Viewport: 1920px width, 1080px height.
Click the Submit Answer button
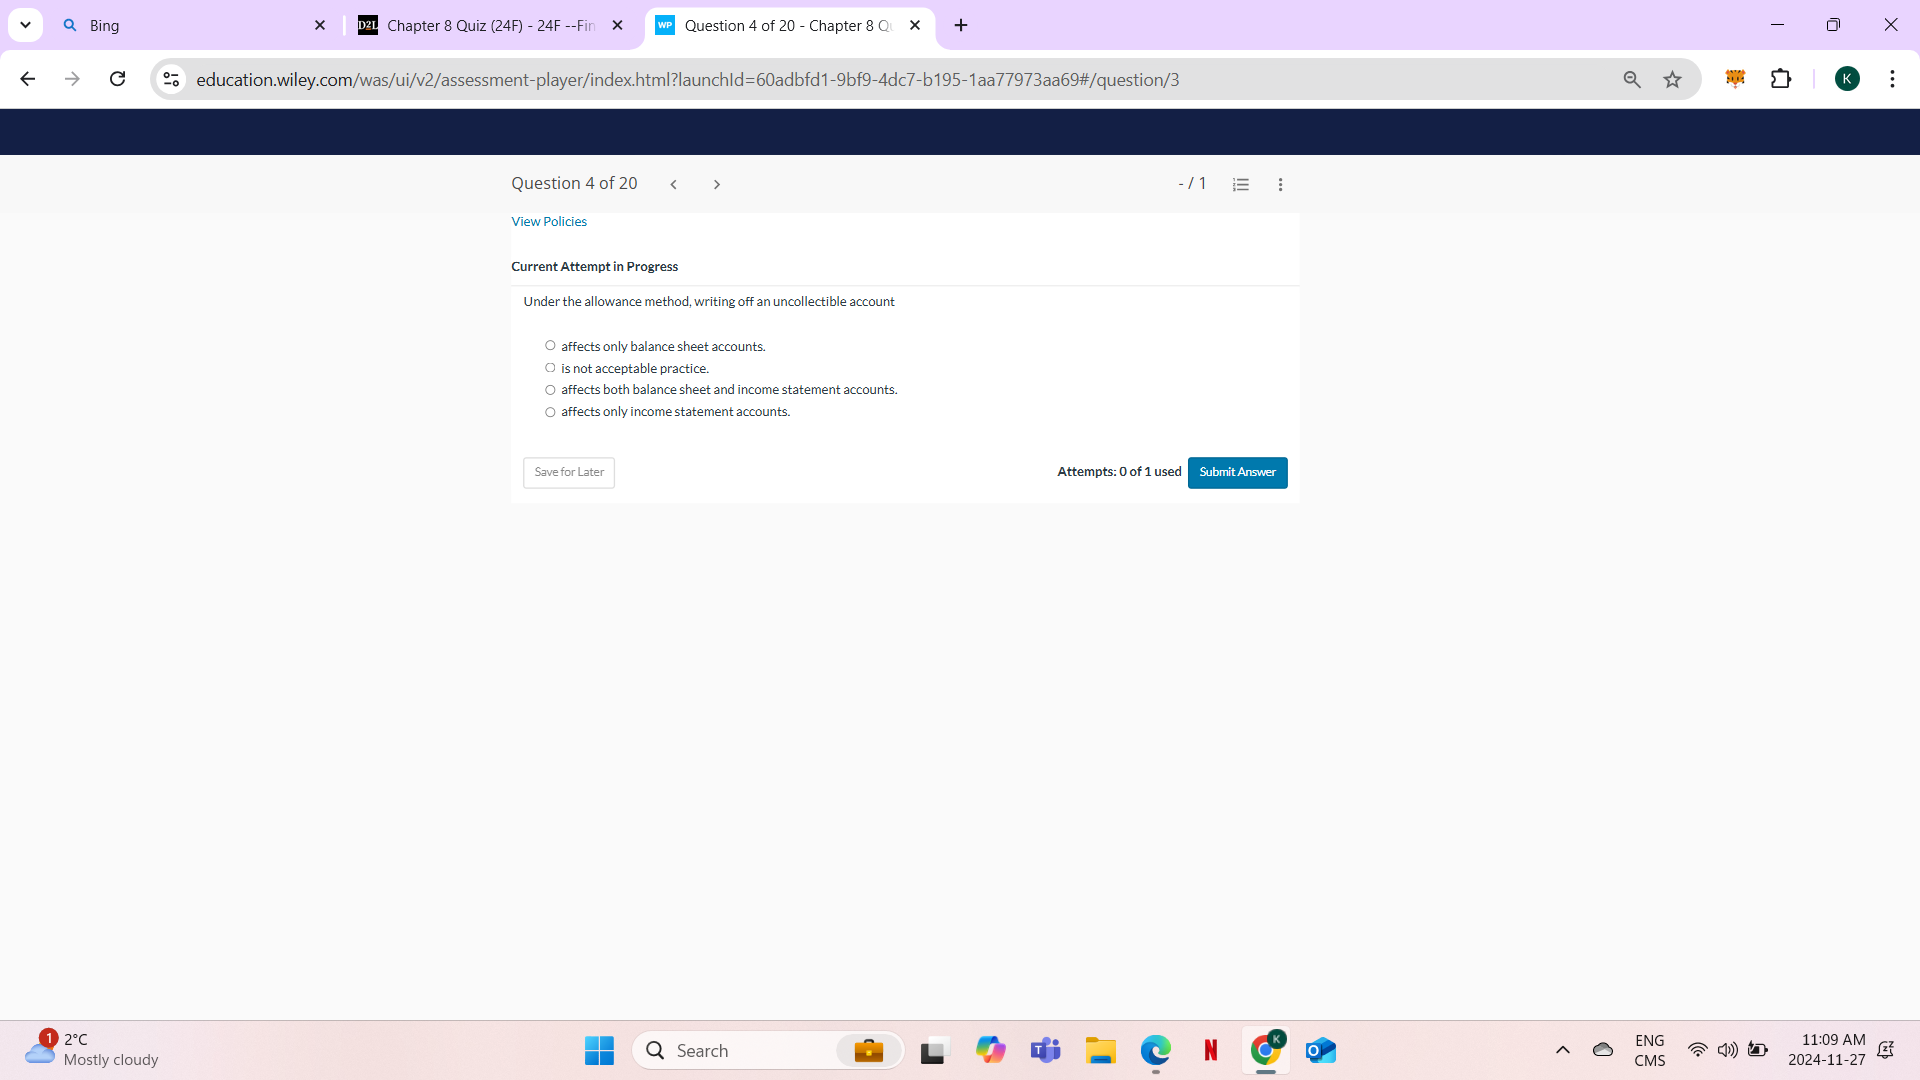pyautogui.click(x=1237, y=472)
